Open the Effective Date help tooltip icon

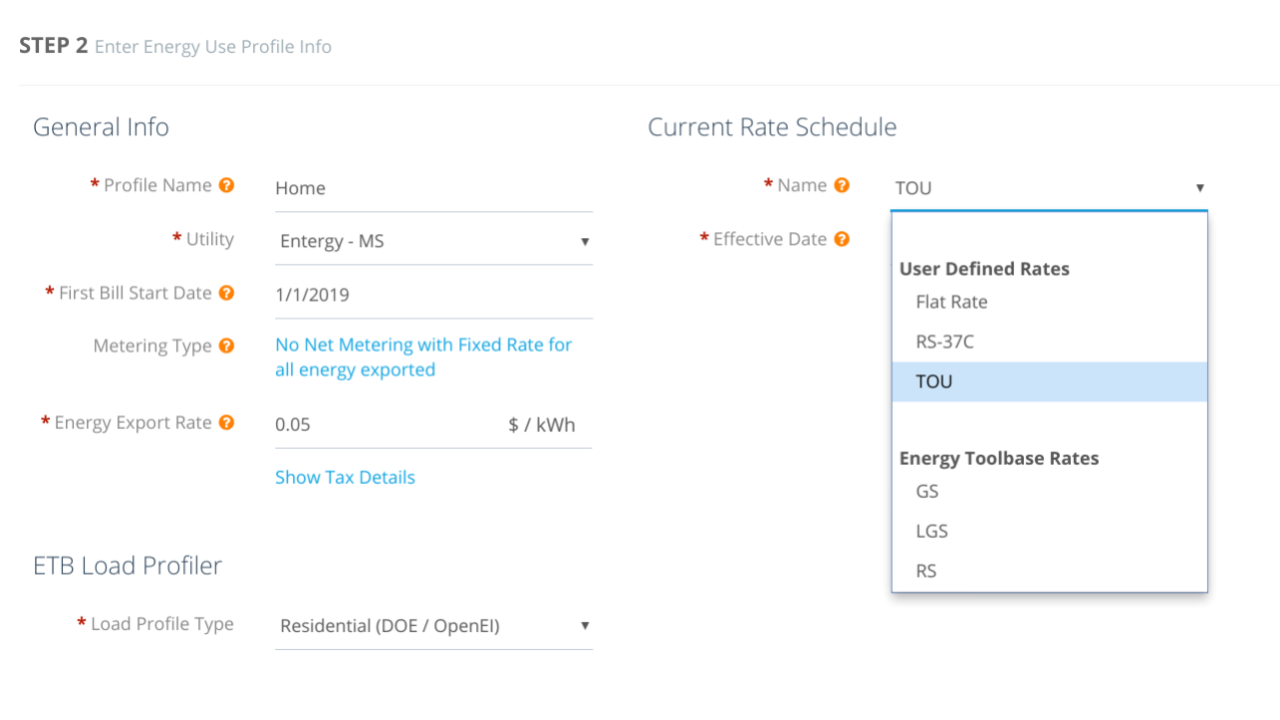pyautogui.click(x=842, y=239)
